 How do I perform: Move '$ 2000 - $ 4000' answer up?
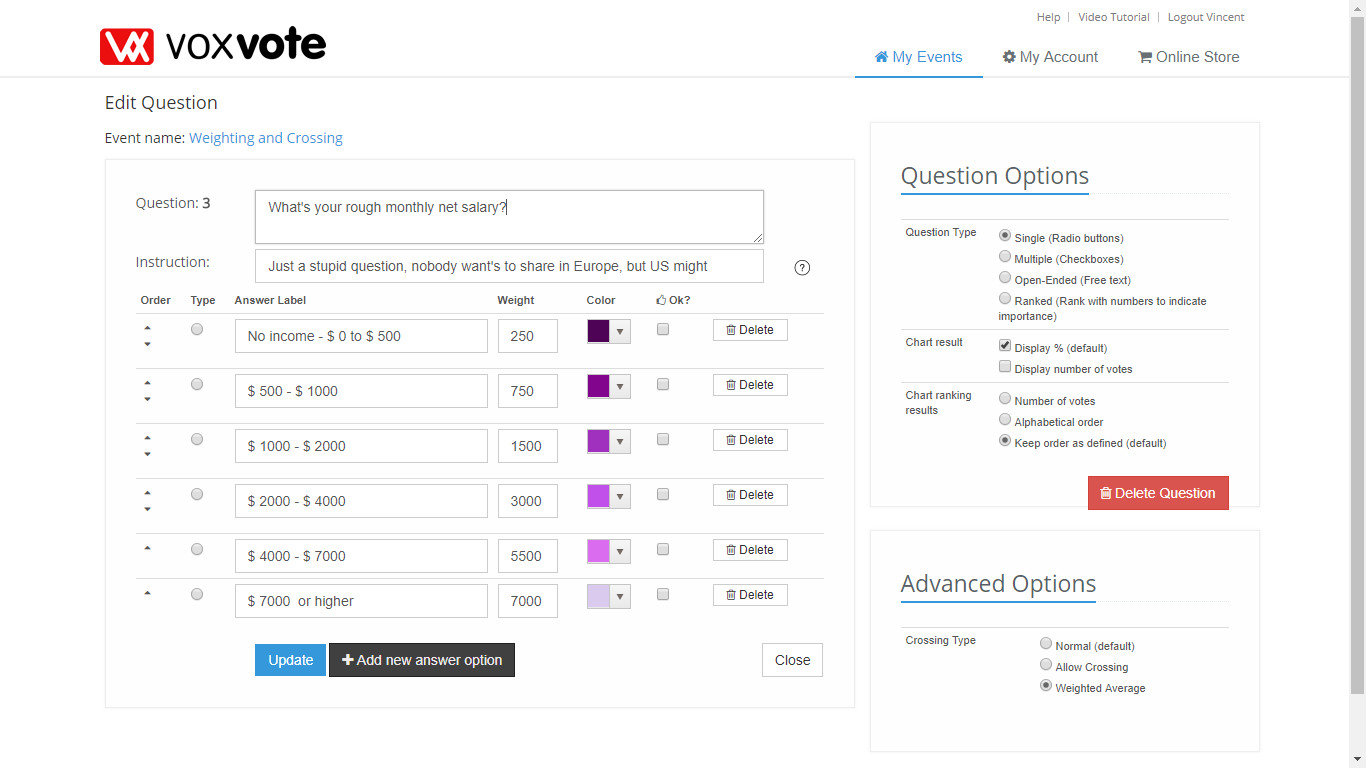pyautogui.click(x=148, y=492)
